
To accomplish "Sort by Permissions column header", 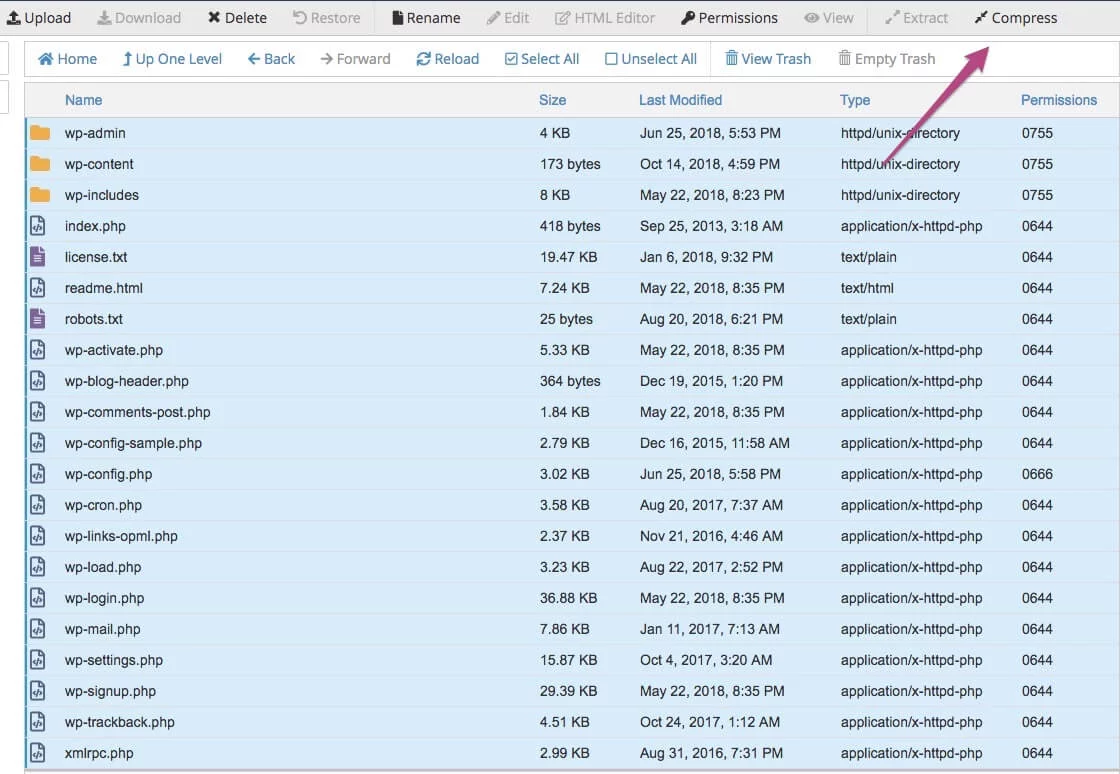I will tap(1059, 100).
